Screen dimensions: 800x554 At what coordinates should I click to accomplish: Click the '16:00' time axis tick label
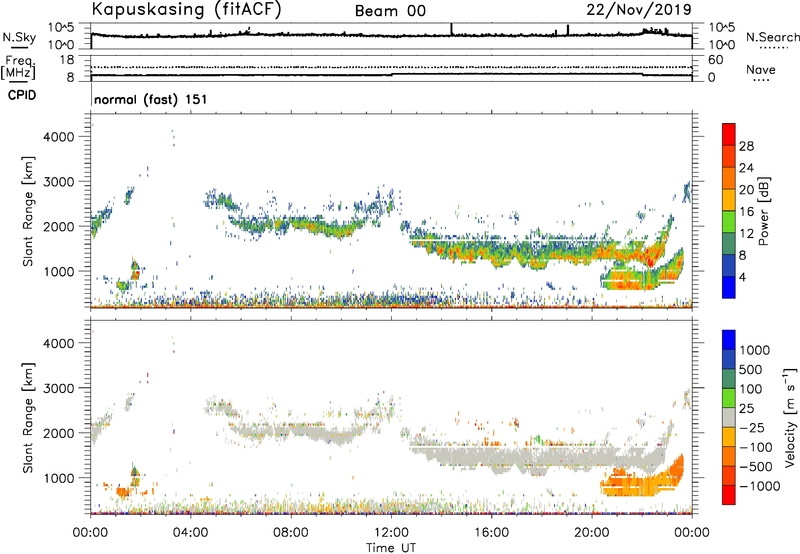pos(491,533)
